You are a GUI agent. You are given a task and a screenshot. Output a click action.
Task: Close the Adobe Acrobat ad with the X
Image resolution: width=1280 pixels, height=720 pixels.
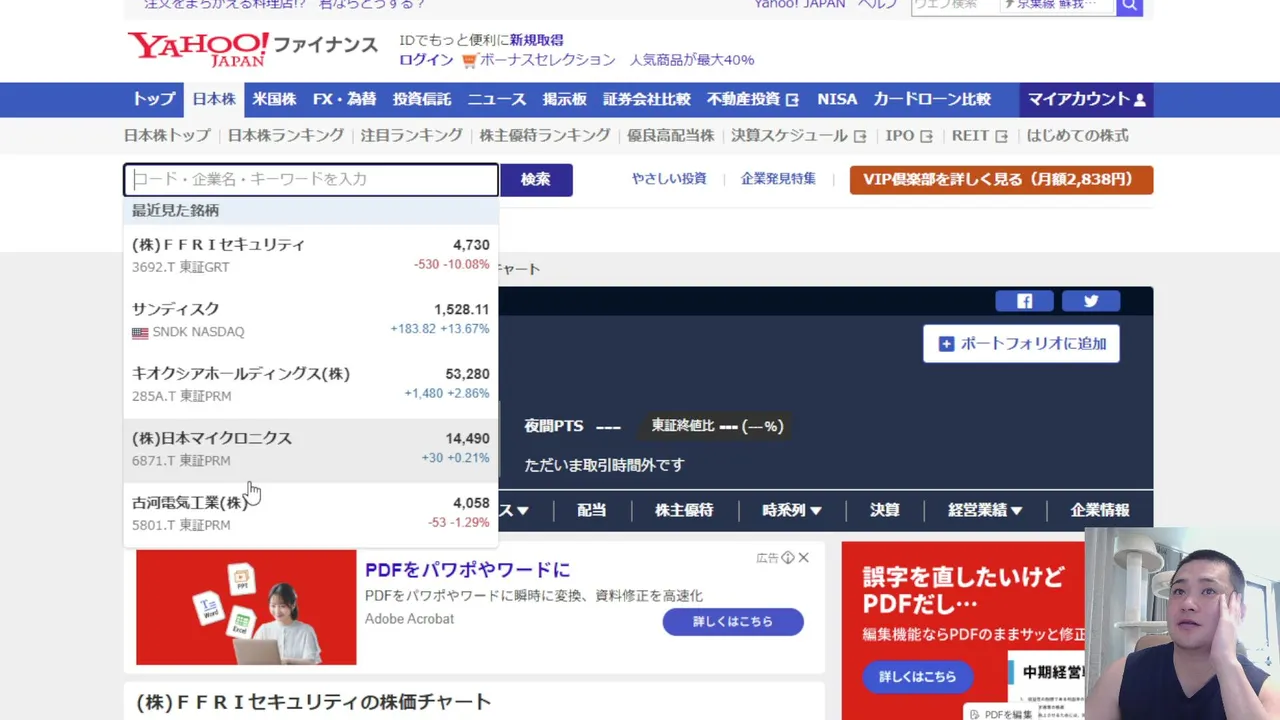click(x=803, y=557)
